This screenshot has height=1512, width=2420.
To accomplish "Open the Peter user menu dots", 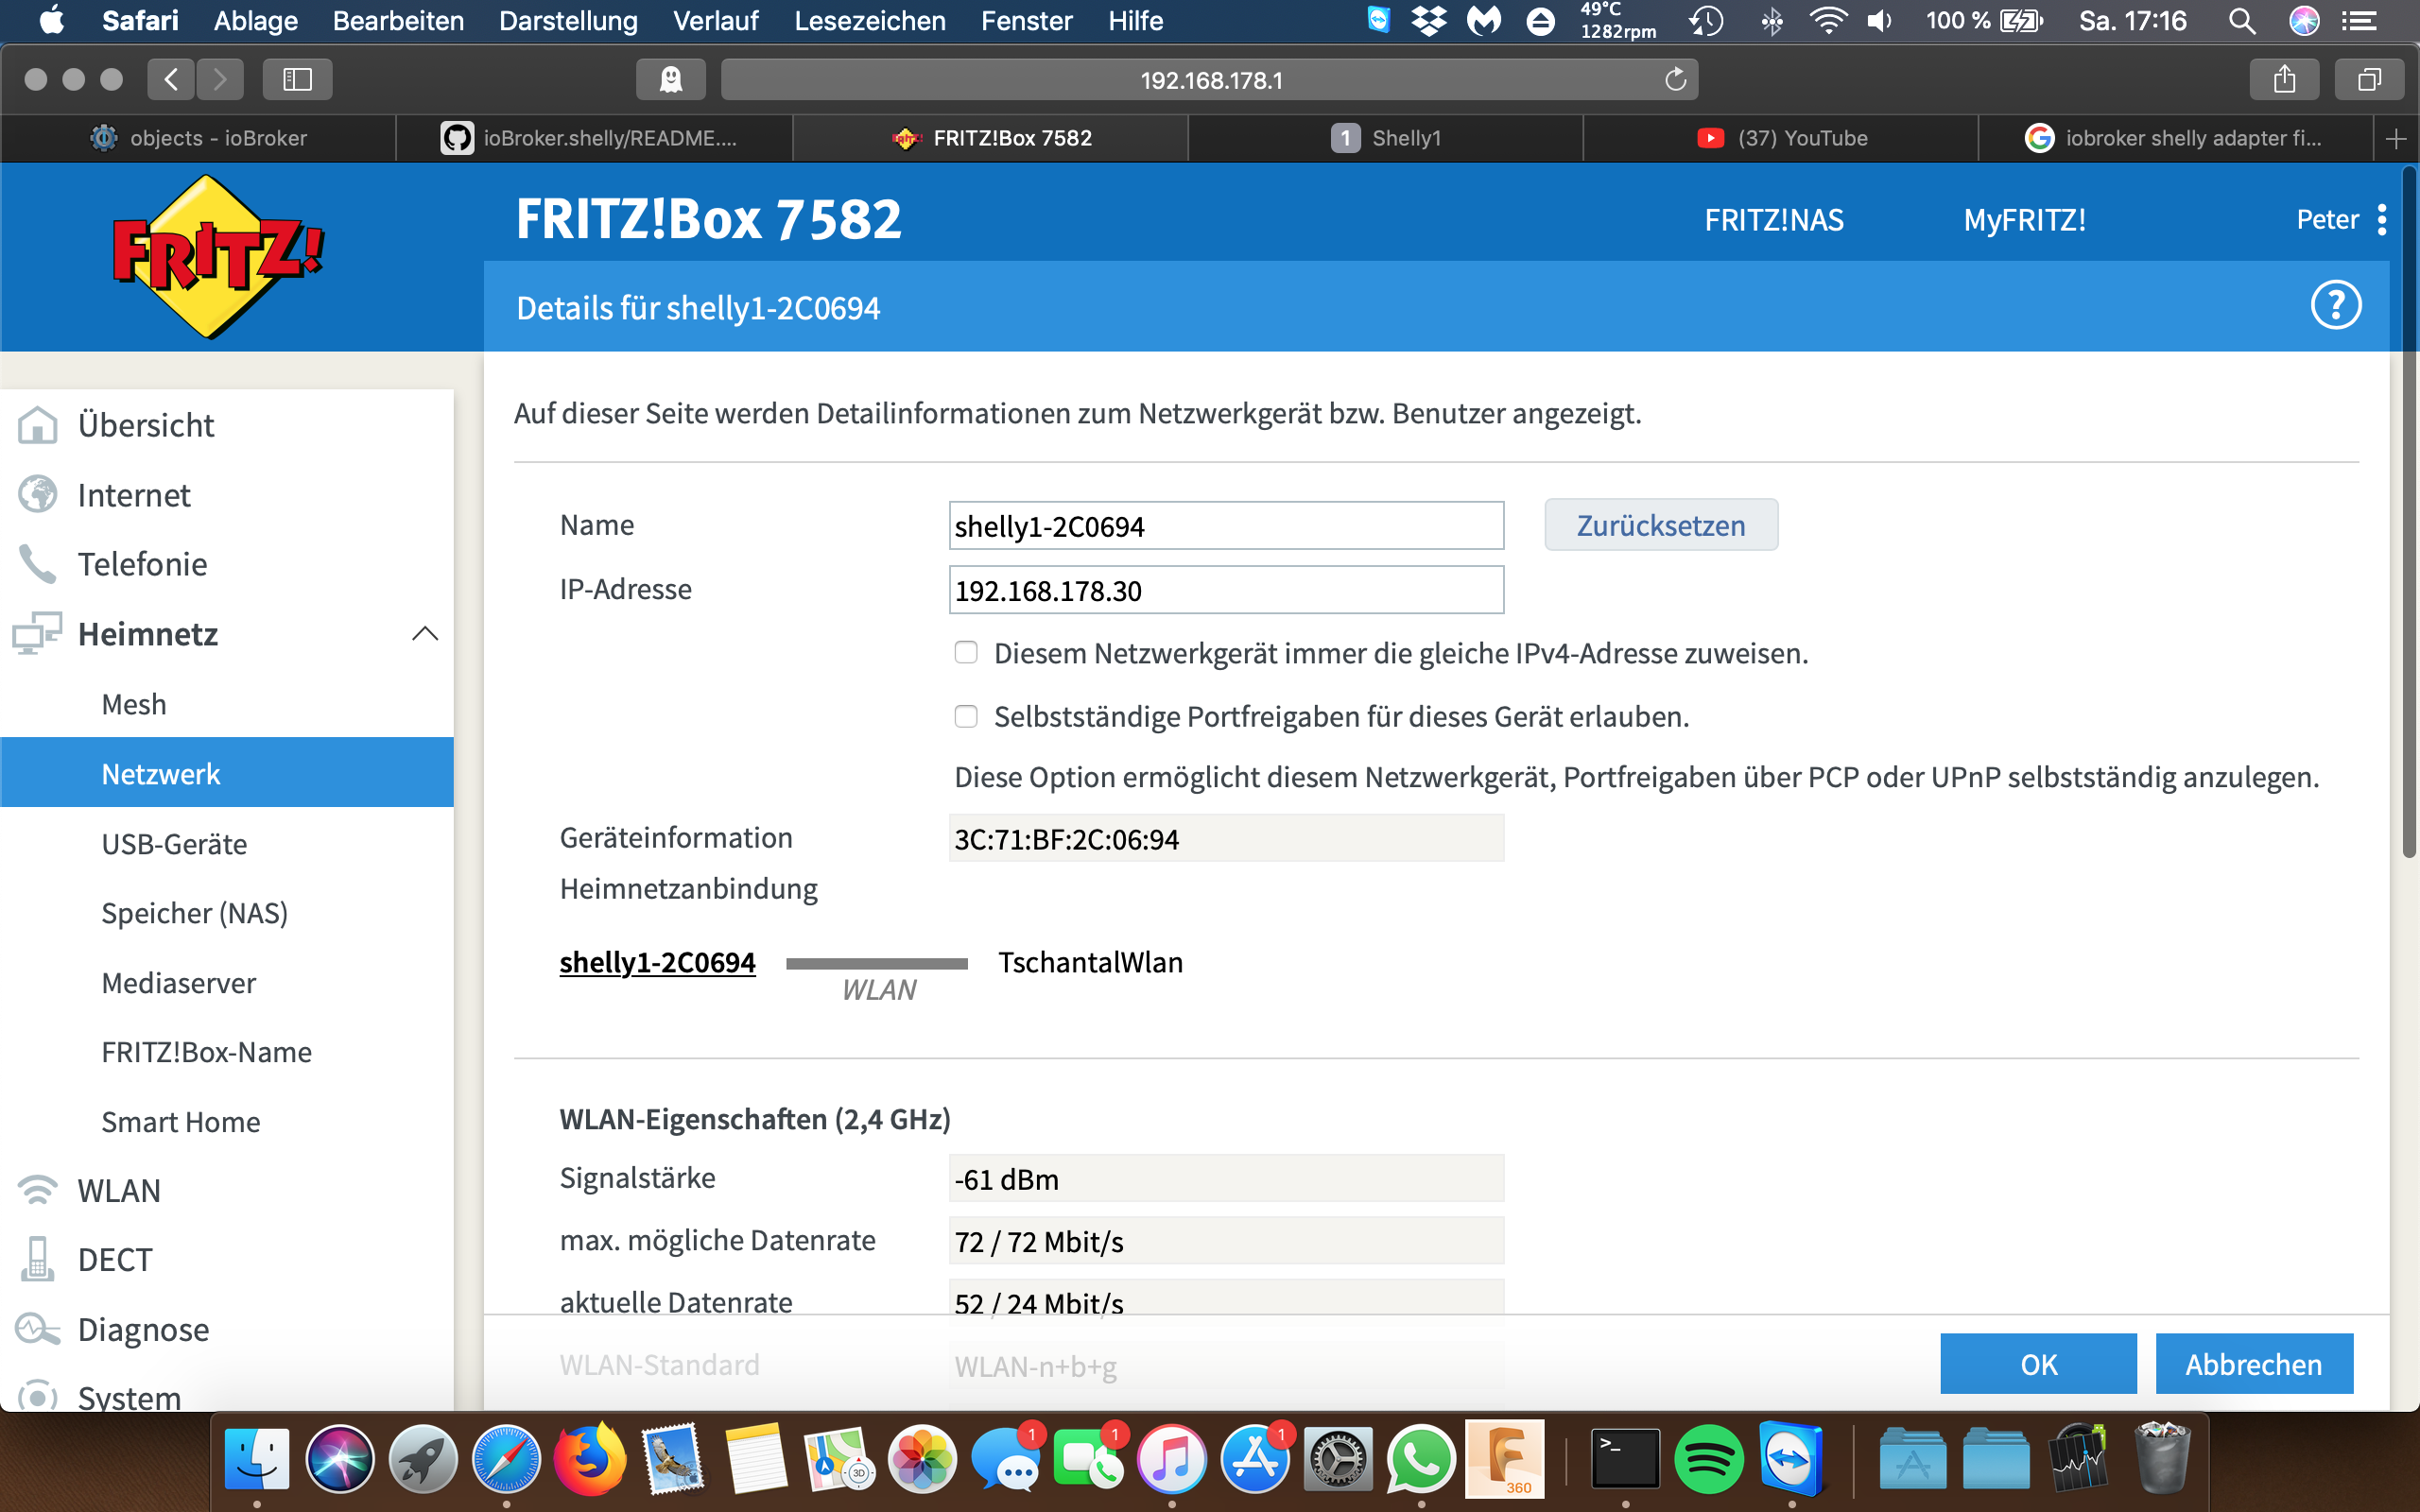I will coord(2381,219).
